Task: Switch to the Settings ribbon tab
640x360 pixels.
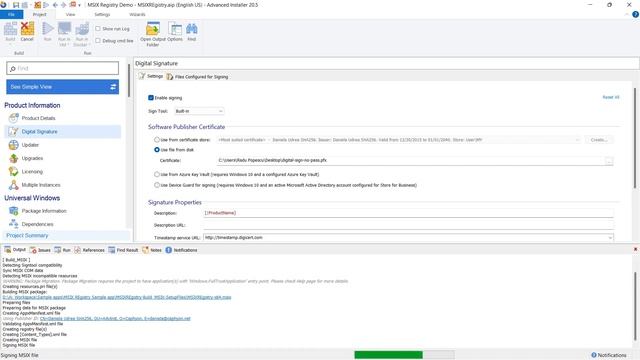Action: pyautogui.click(x=102, y=14)
